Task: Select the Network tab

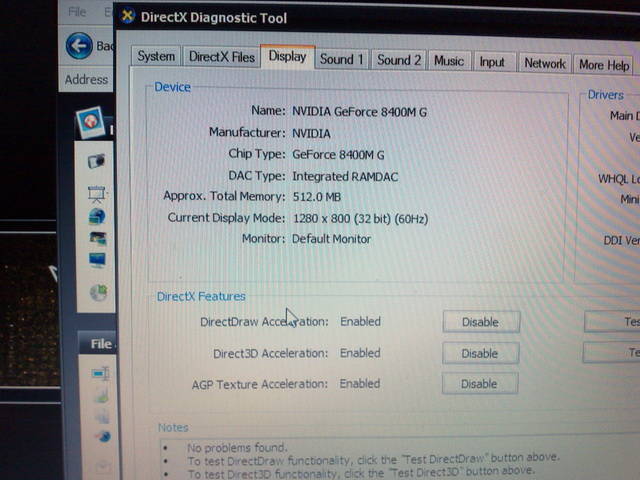Action: (545, 63)
